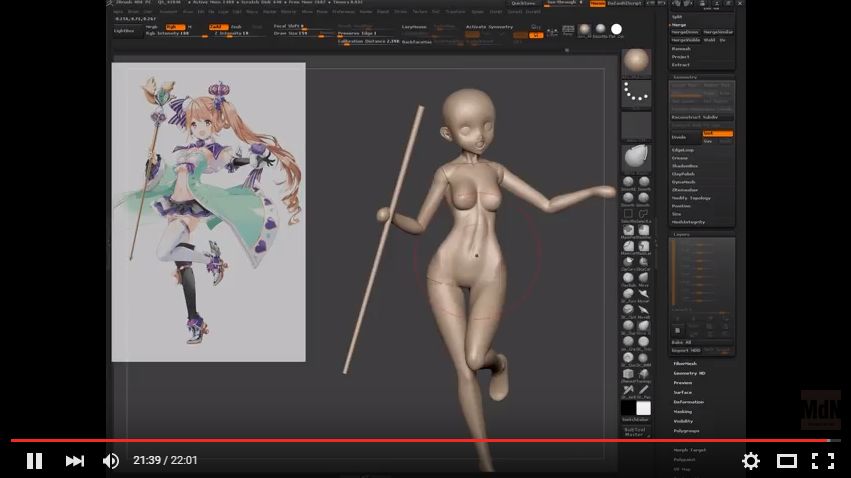The image size is (851, 478).
Task: Open the dots stroke type selector
Action: 636,94
